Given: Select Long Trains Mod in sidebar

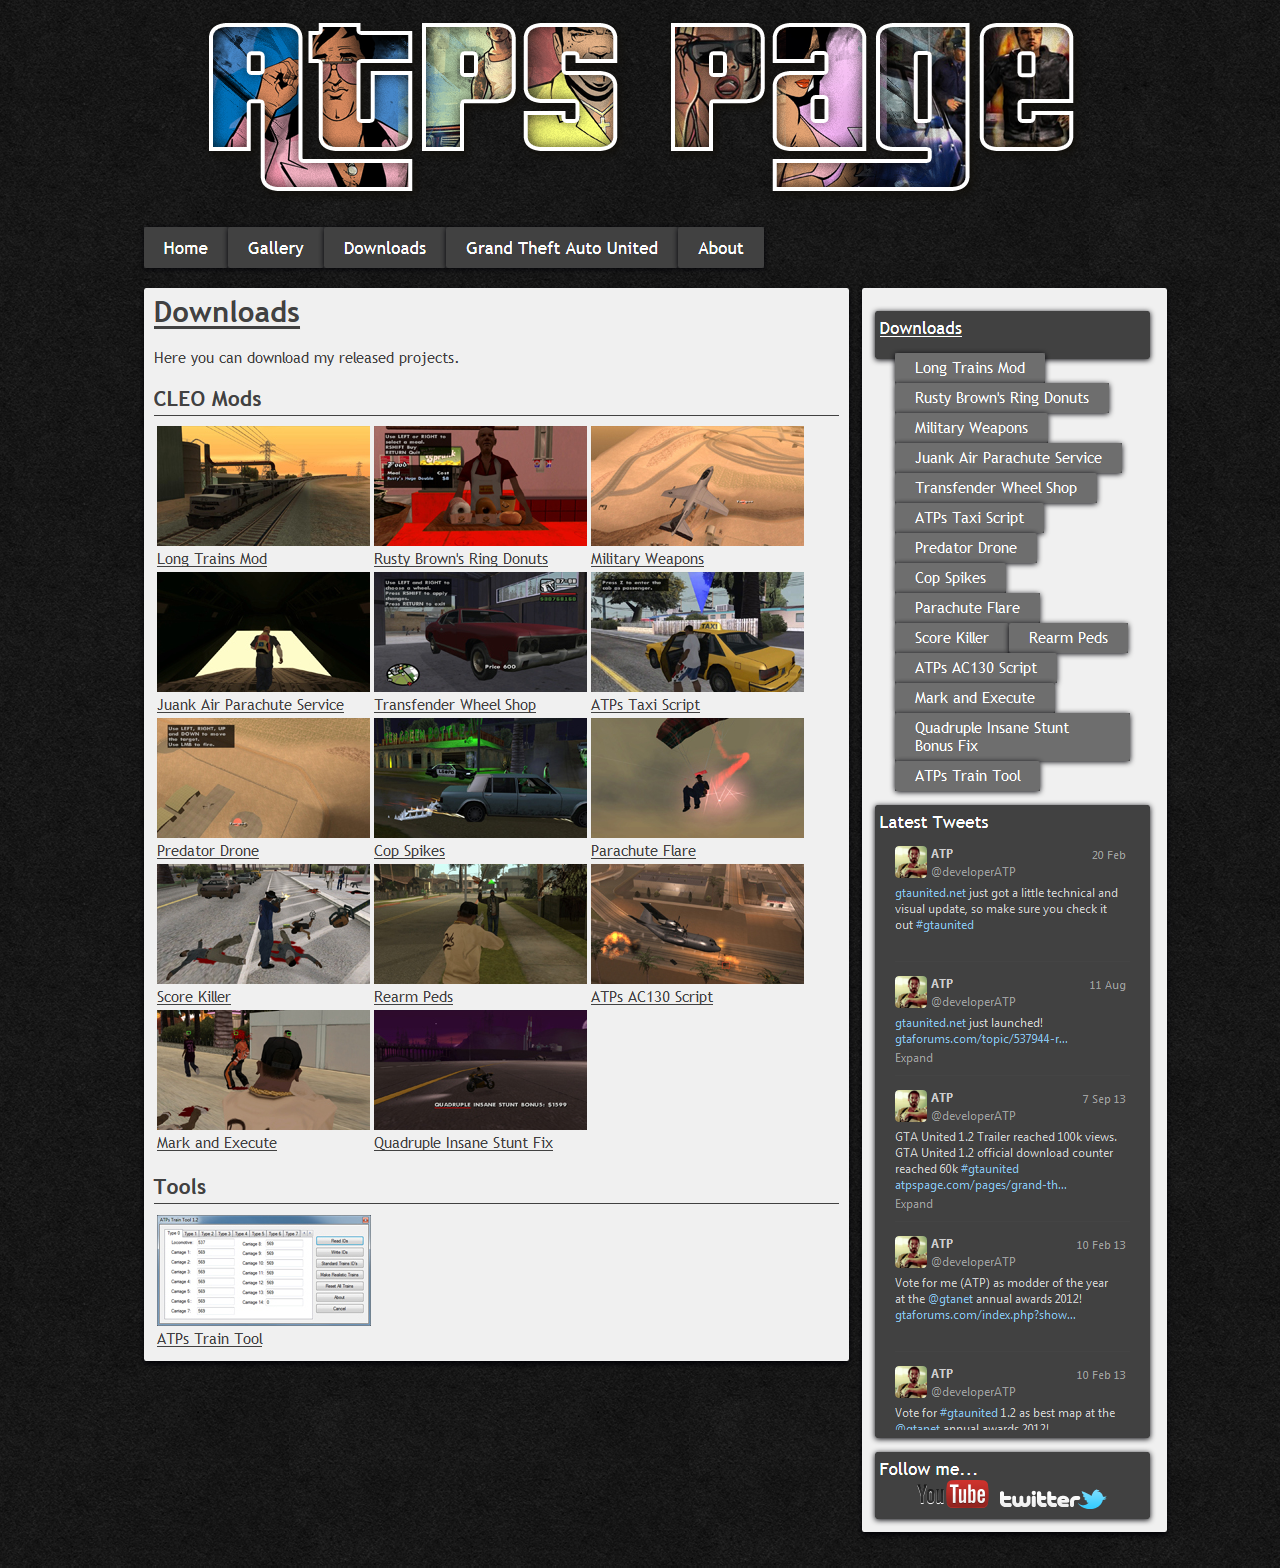Looking at the screenshot, I should tap(970, 368).
